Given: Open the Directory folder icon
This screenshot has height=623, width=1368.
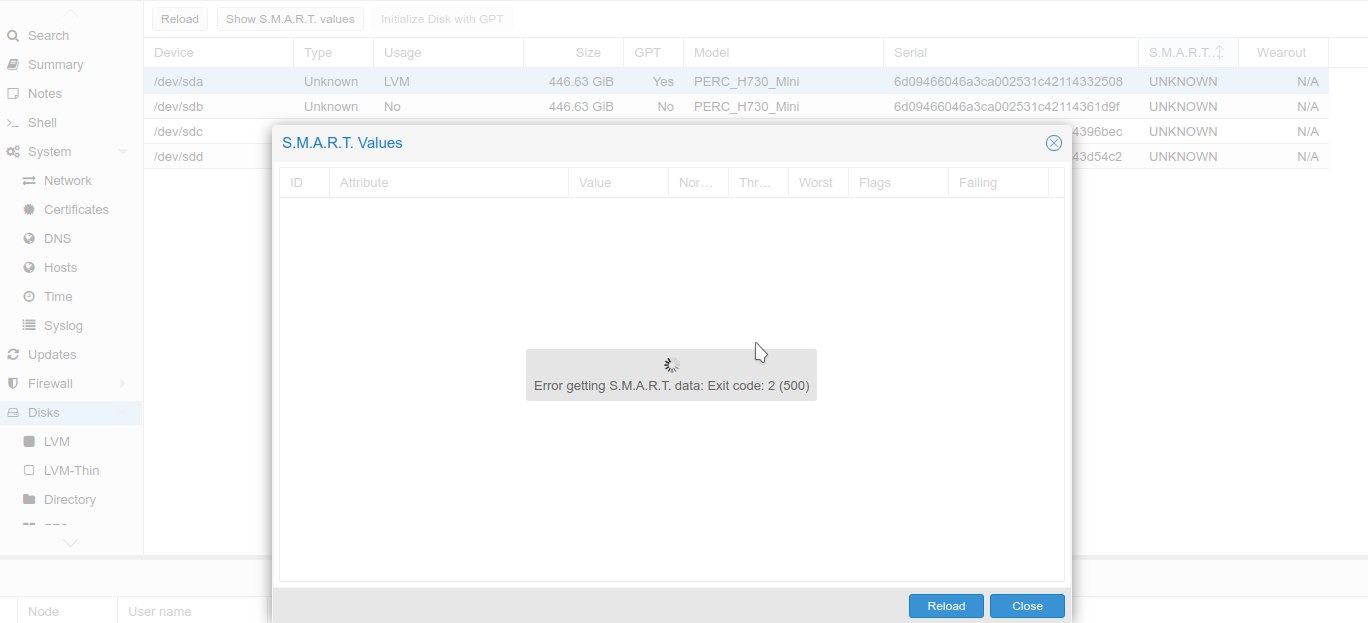Looking at the screenshot, I should (29, 500).
